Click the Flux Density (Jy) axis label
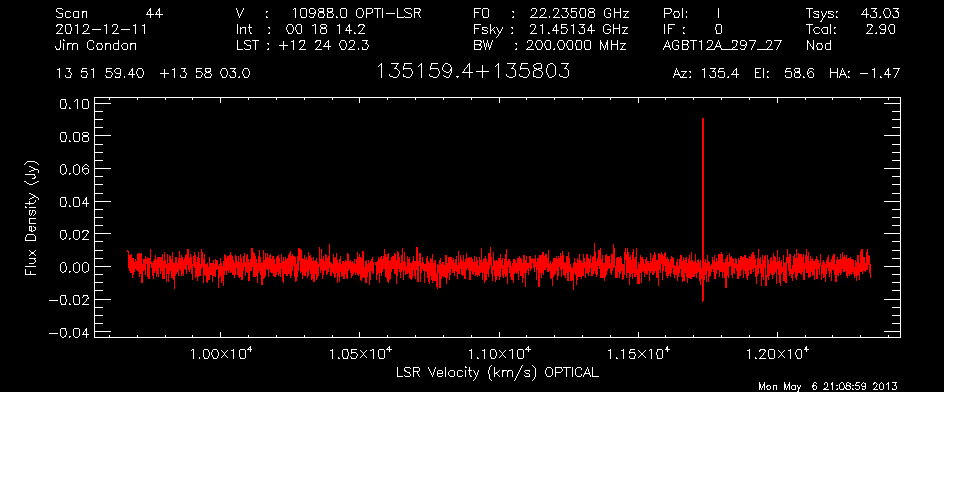962x490 pixels. (x=31, y=218)
